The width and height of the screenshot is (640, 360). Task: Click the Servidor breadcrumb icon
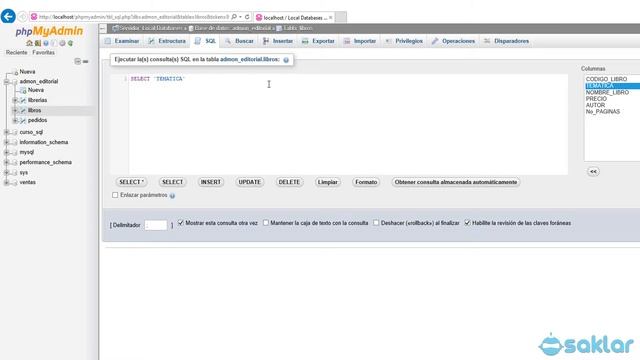(x=116, y=28)
